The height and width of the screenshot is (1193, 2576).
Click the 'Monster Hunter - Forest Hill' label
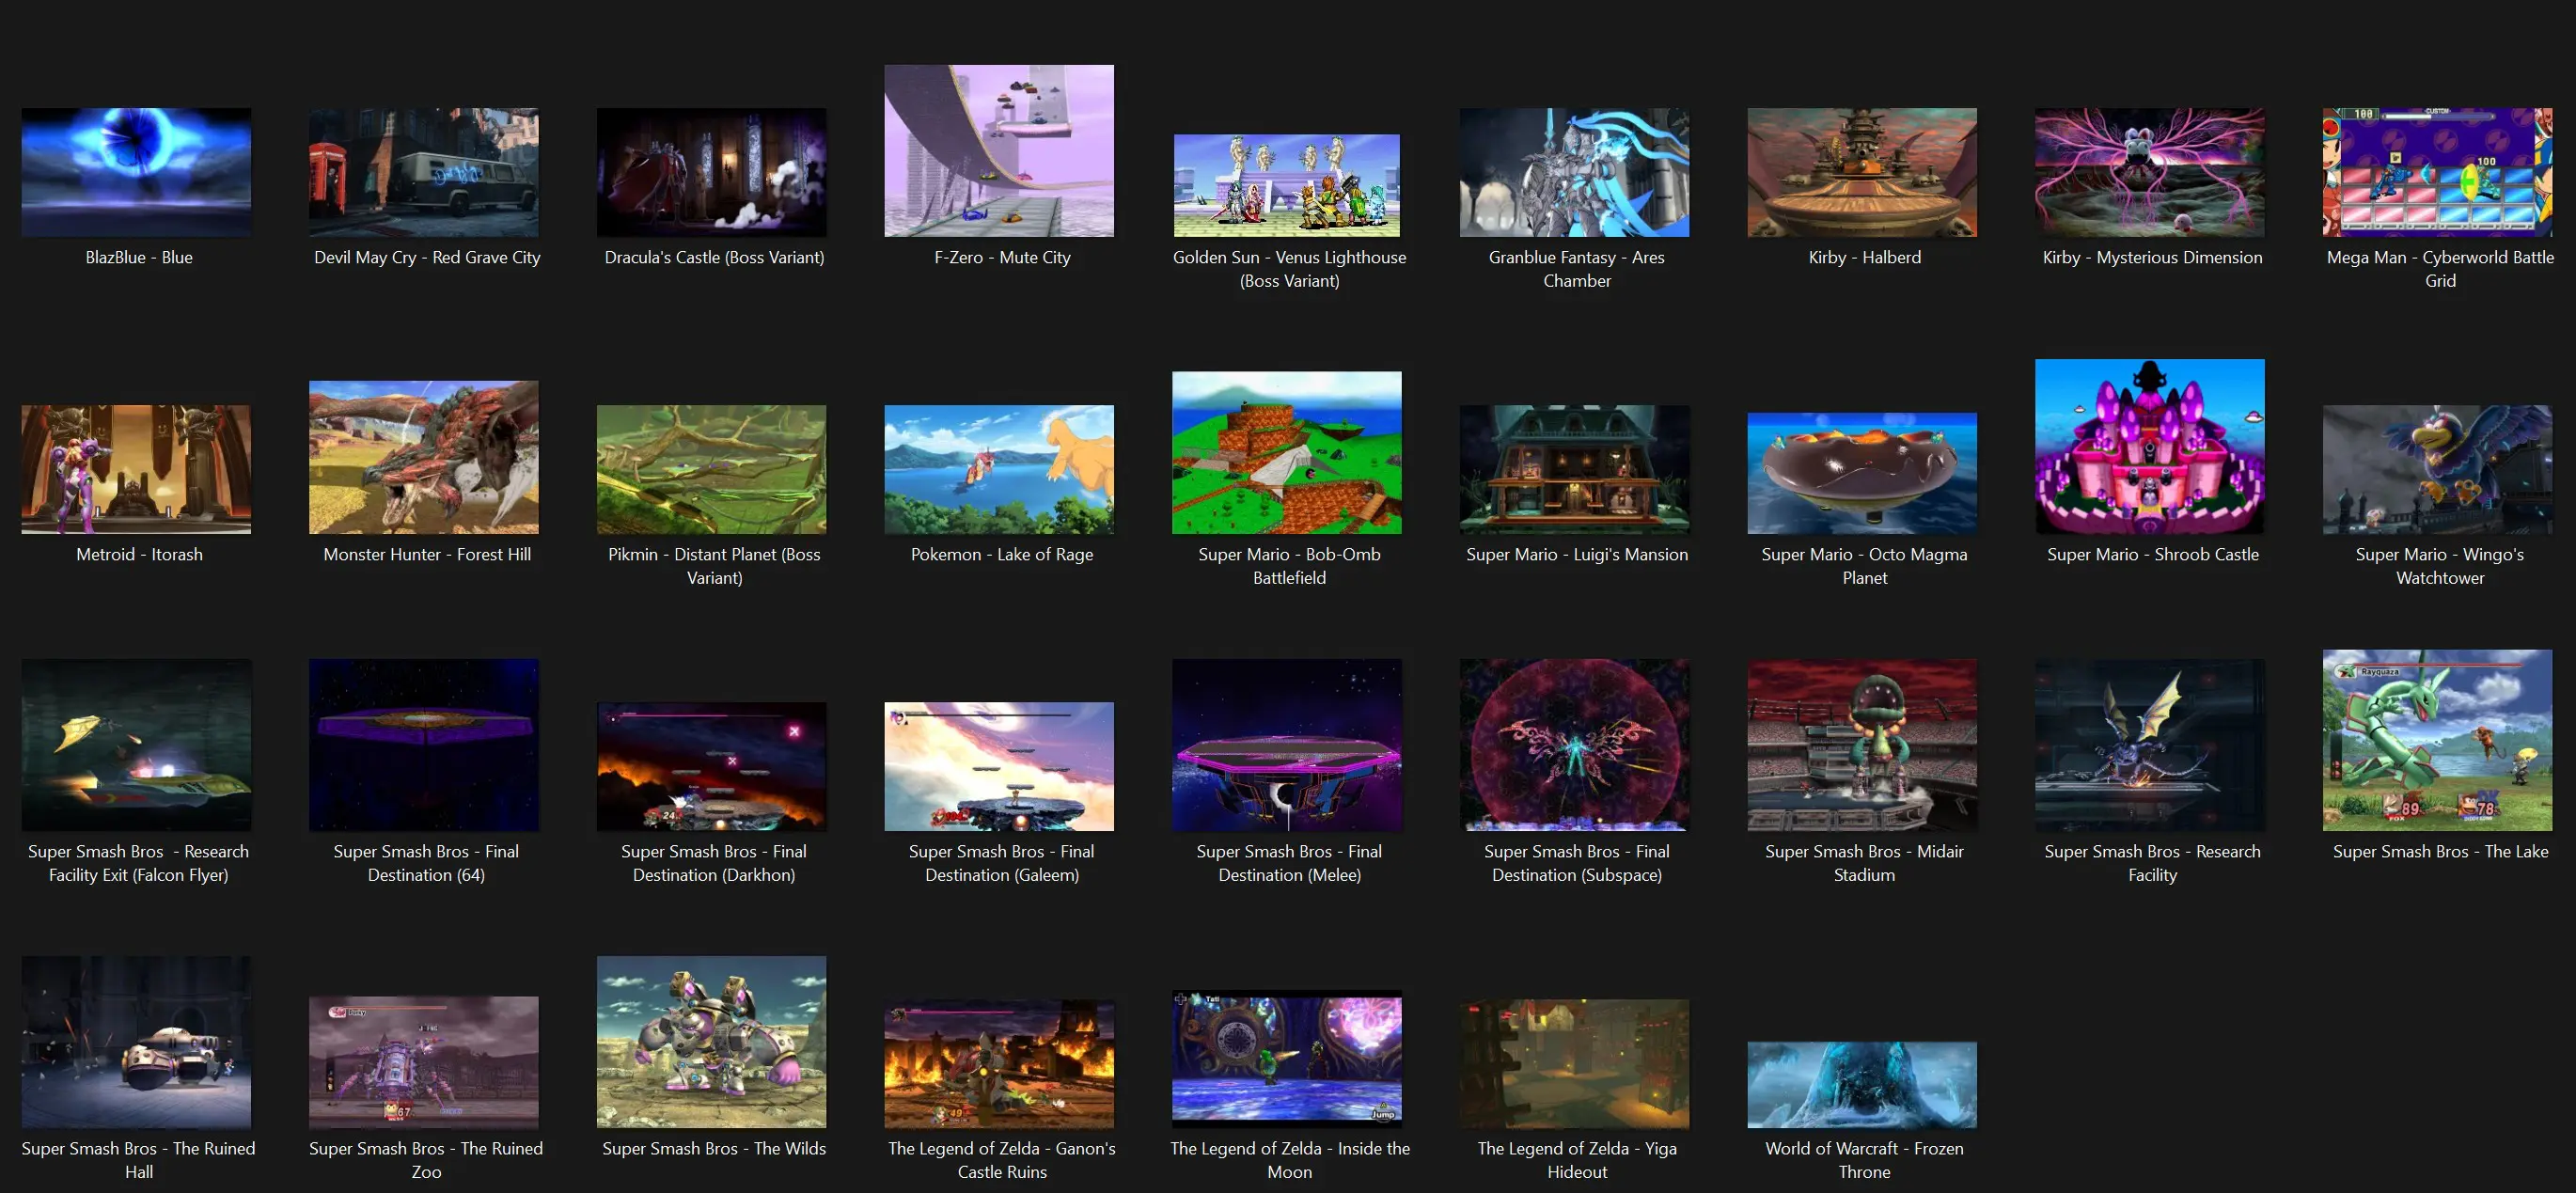427,554
